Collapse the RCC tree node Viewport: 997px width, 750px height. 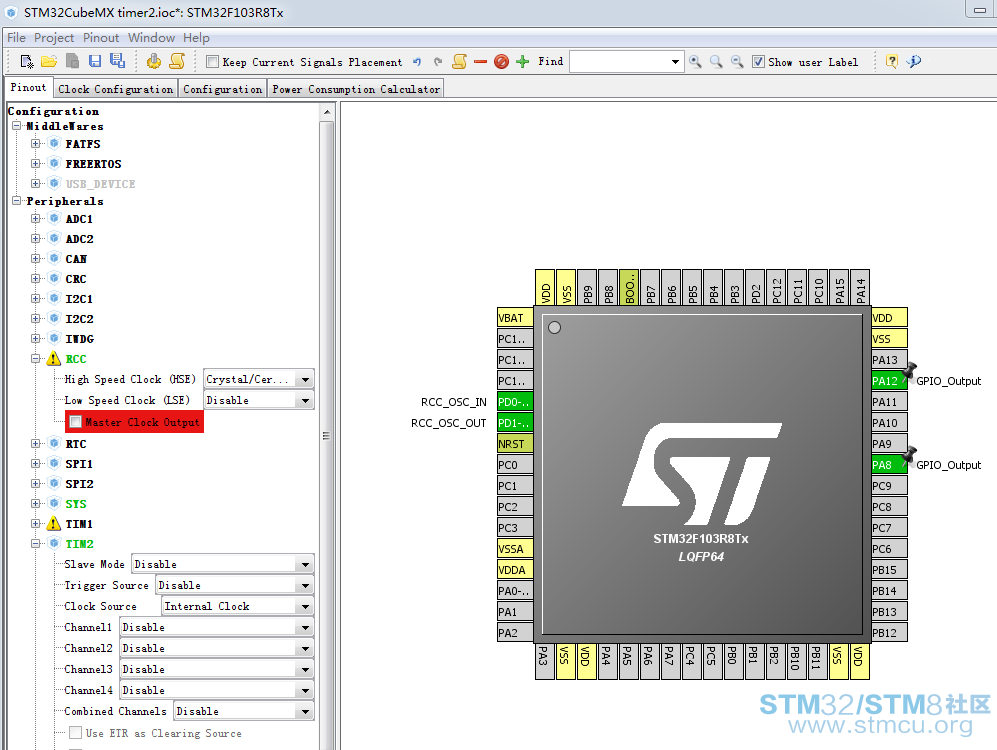click(36, 358)
